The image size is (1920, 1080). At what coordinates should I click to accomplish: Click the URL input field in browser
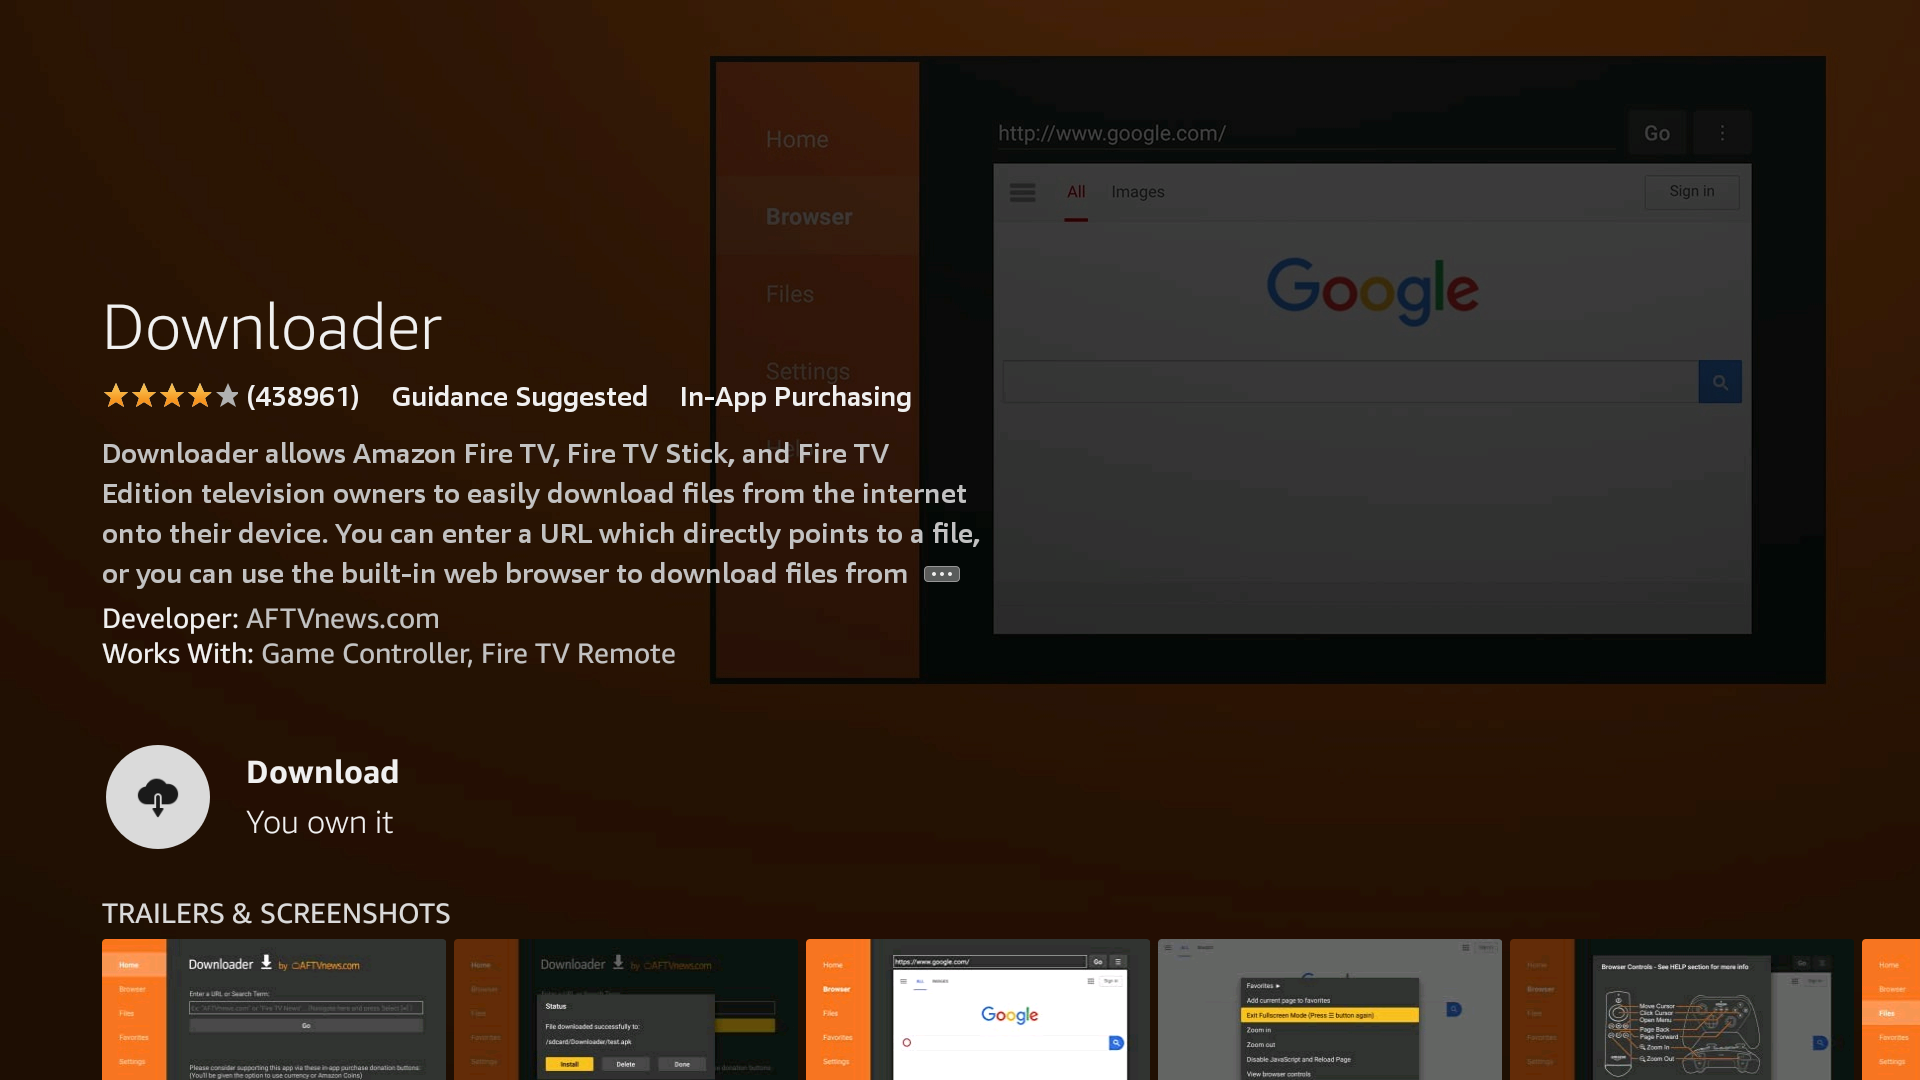coord(1309,132)
